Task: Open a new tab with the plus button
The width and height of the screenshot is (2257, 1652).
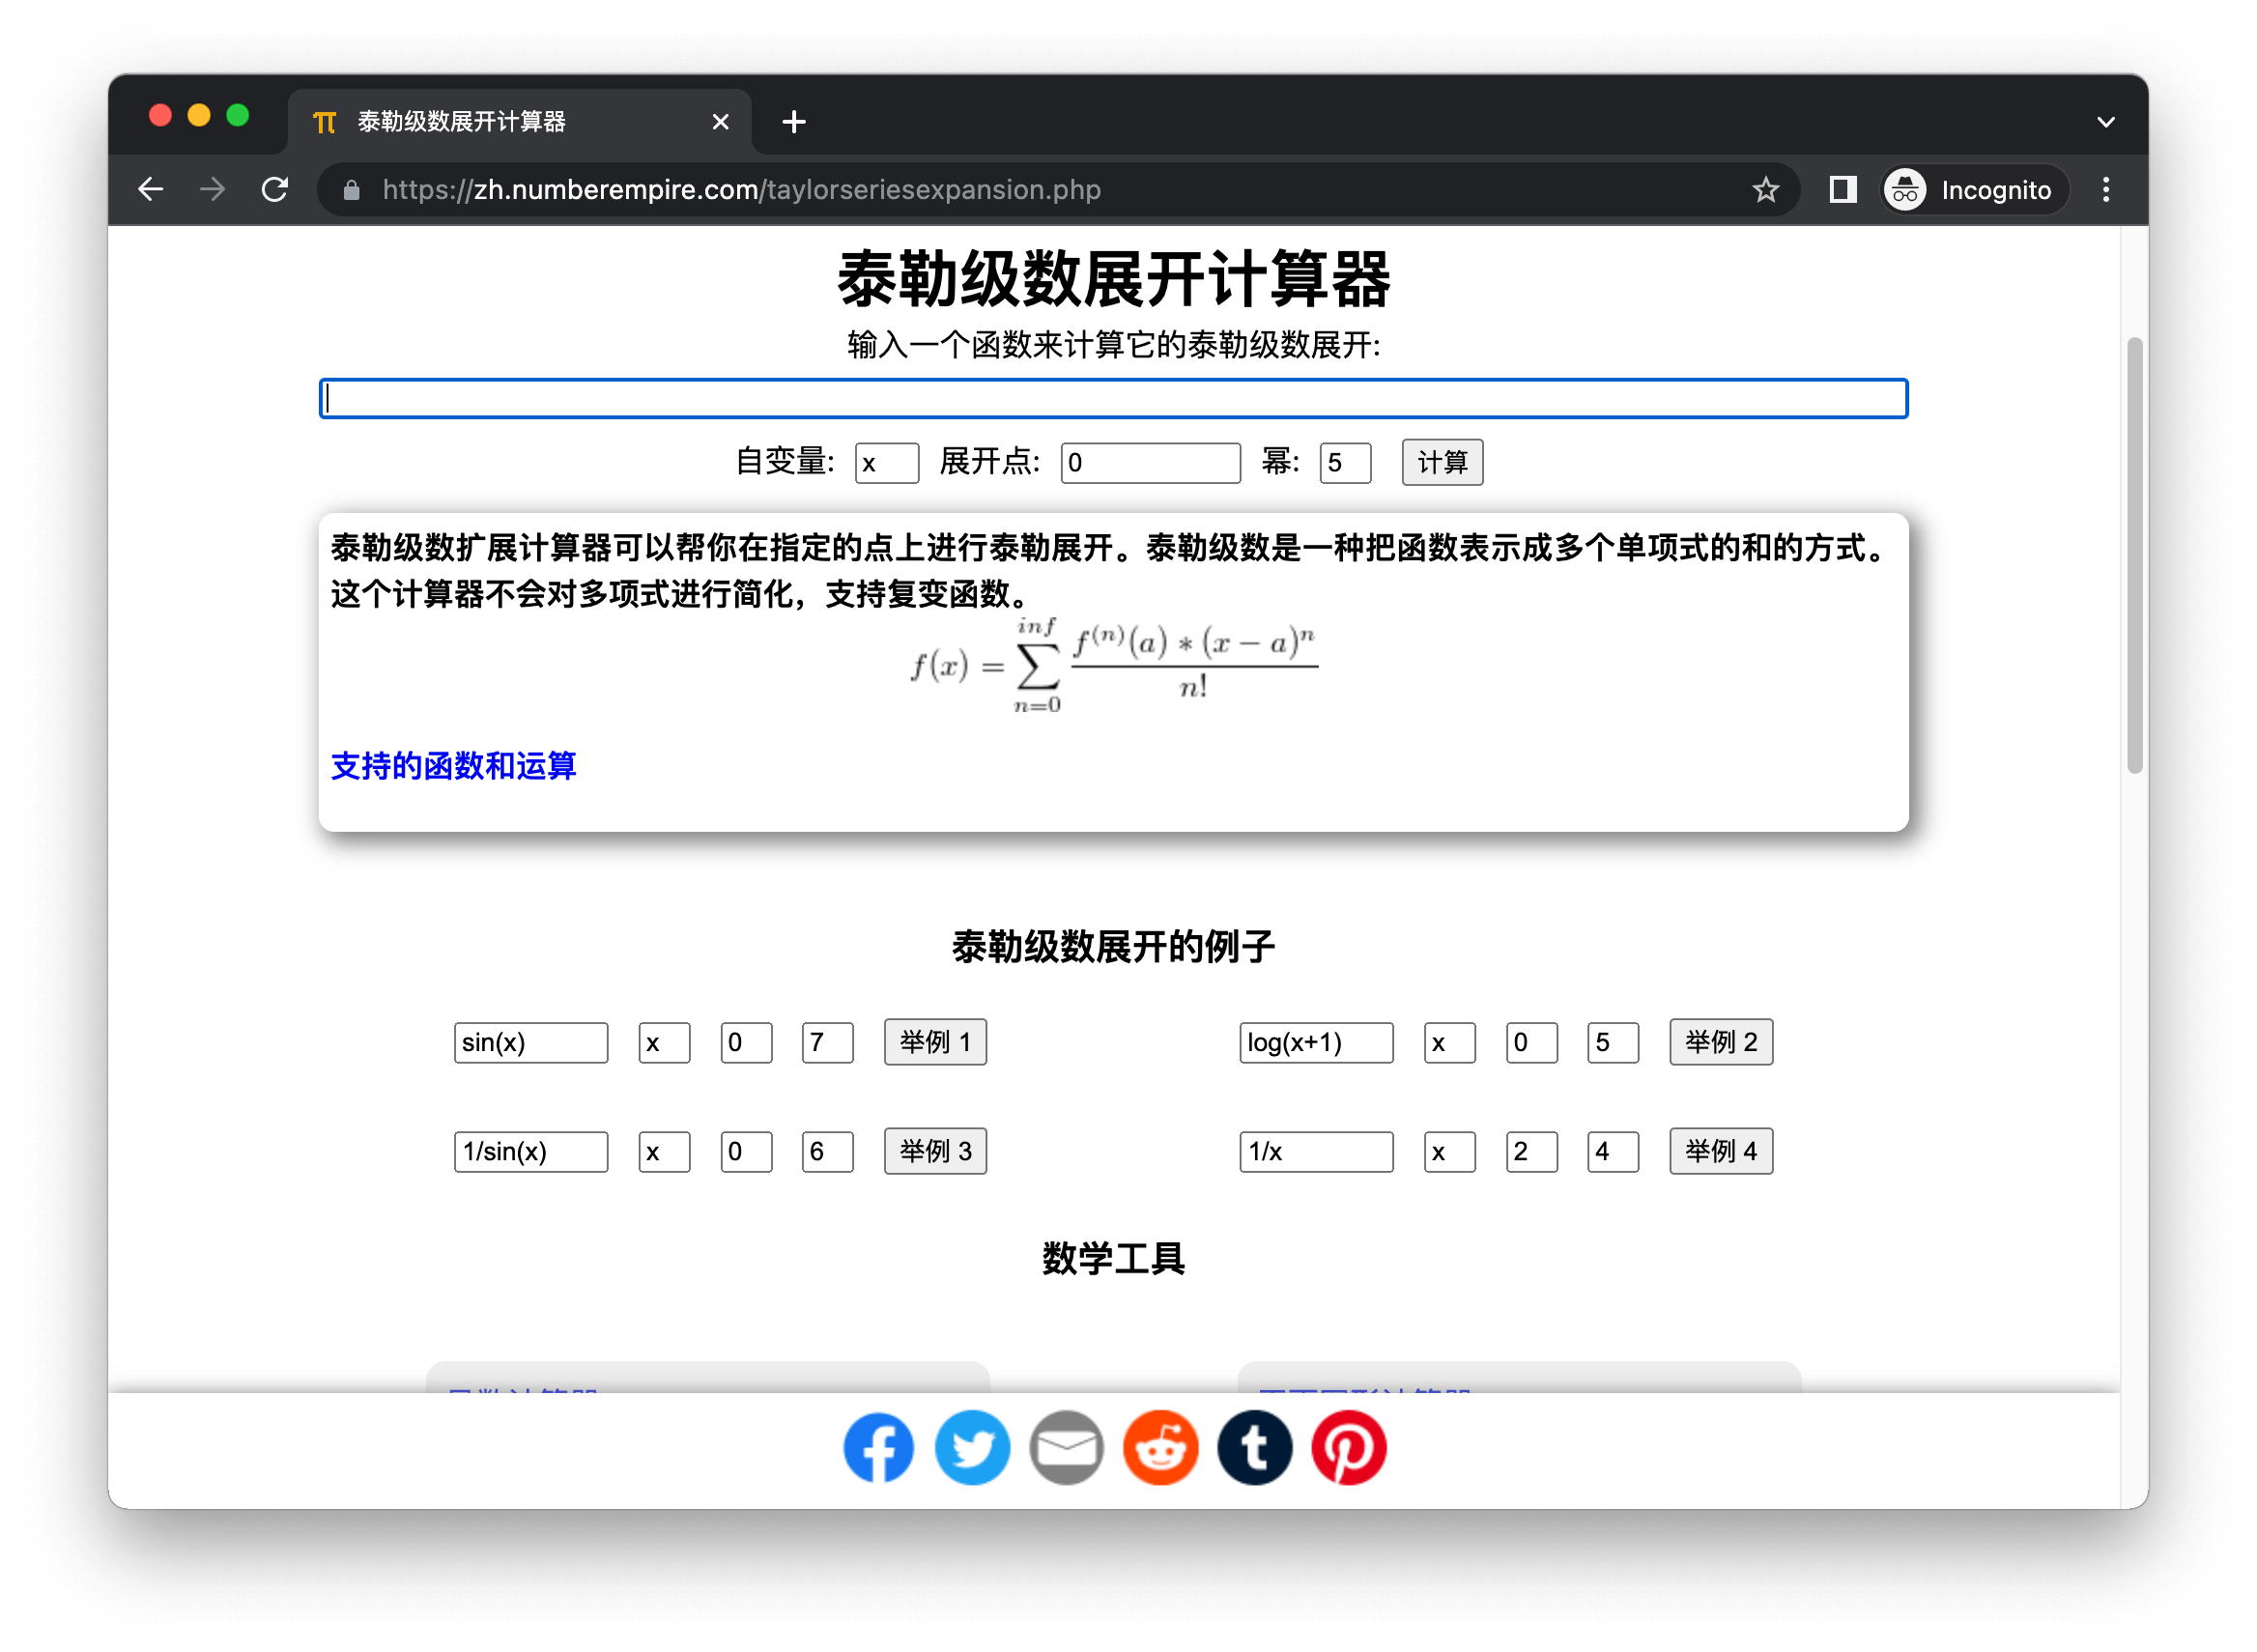Action: [x=794, y=122]
